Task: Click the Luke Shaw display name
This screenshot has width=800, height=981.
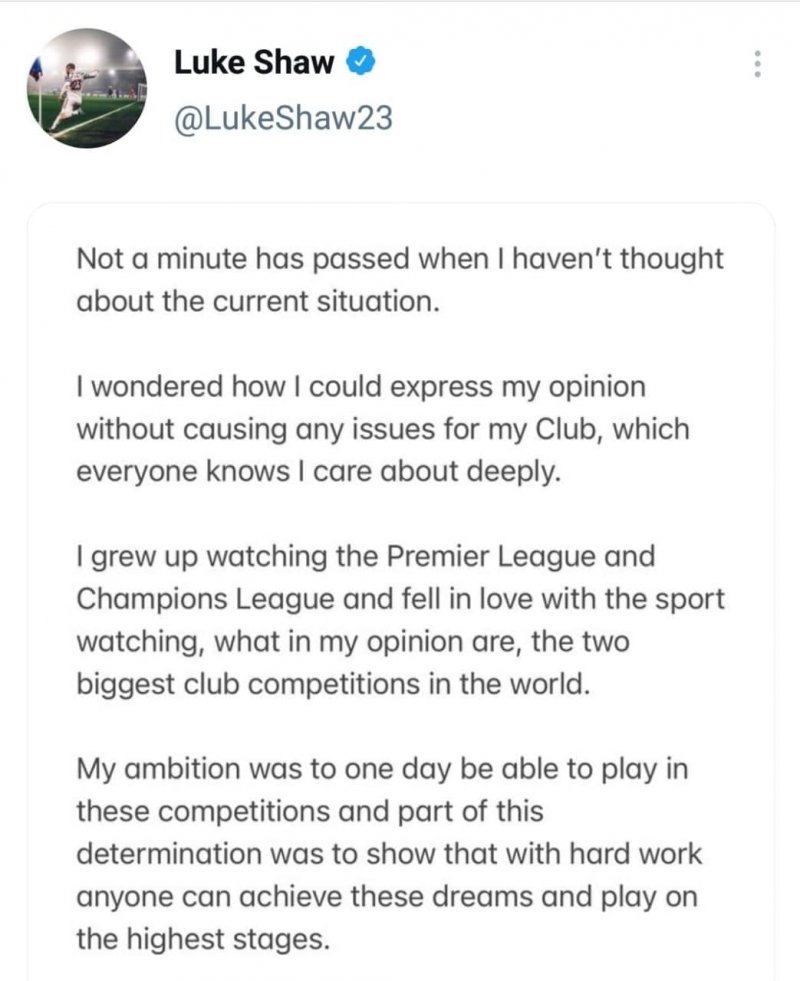Action: point(253,62)
